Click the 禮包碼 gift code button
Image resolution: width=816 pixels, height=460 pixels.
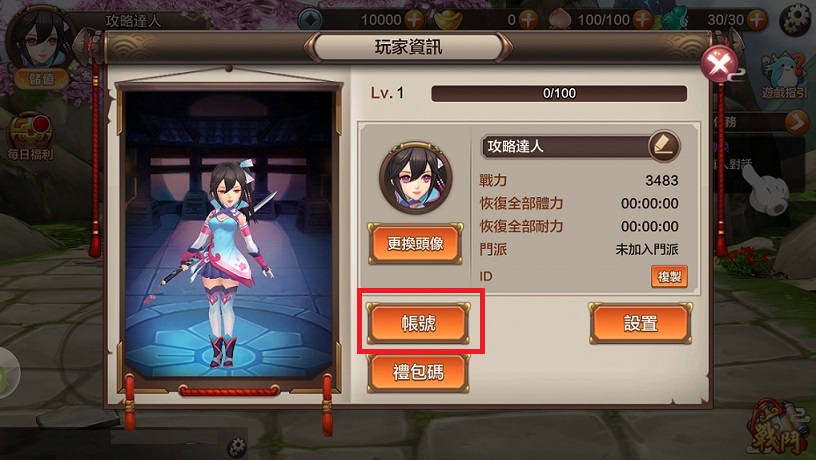(x=418, y=373)
